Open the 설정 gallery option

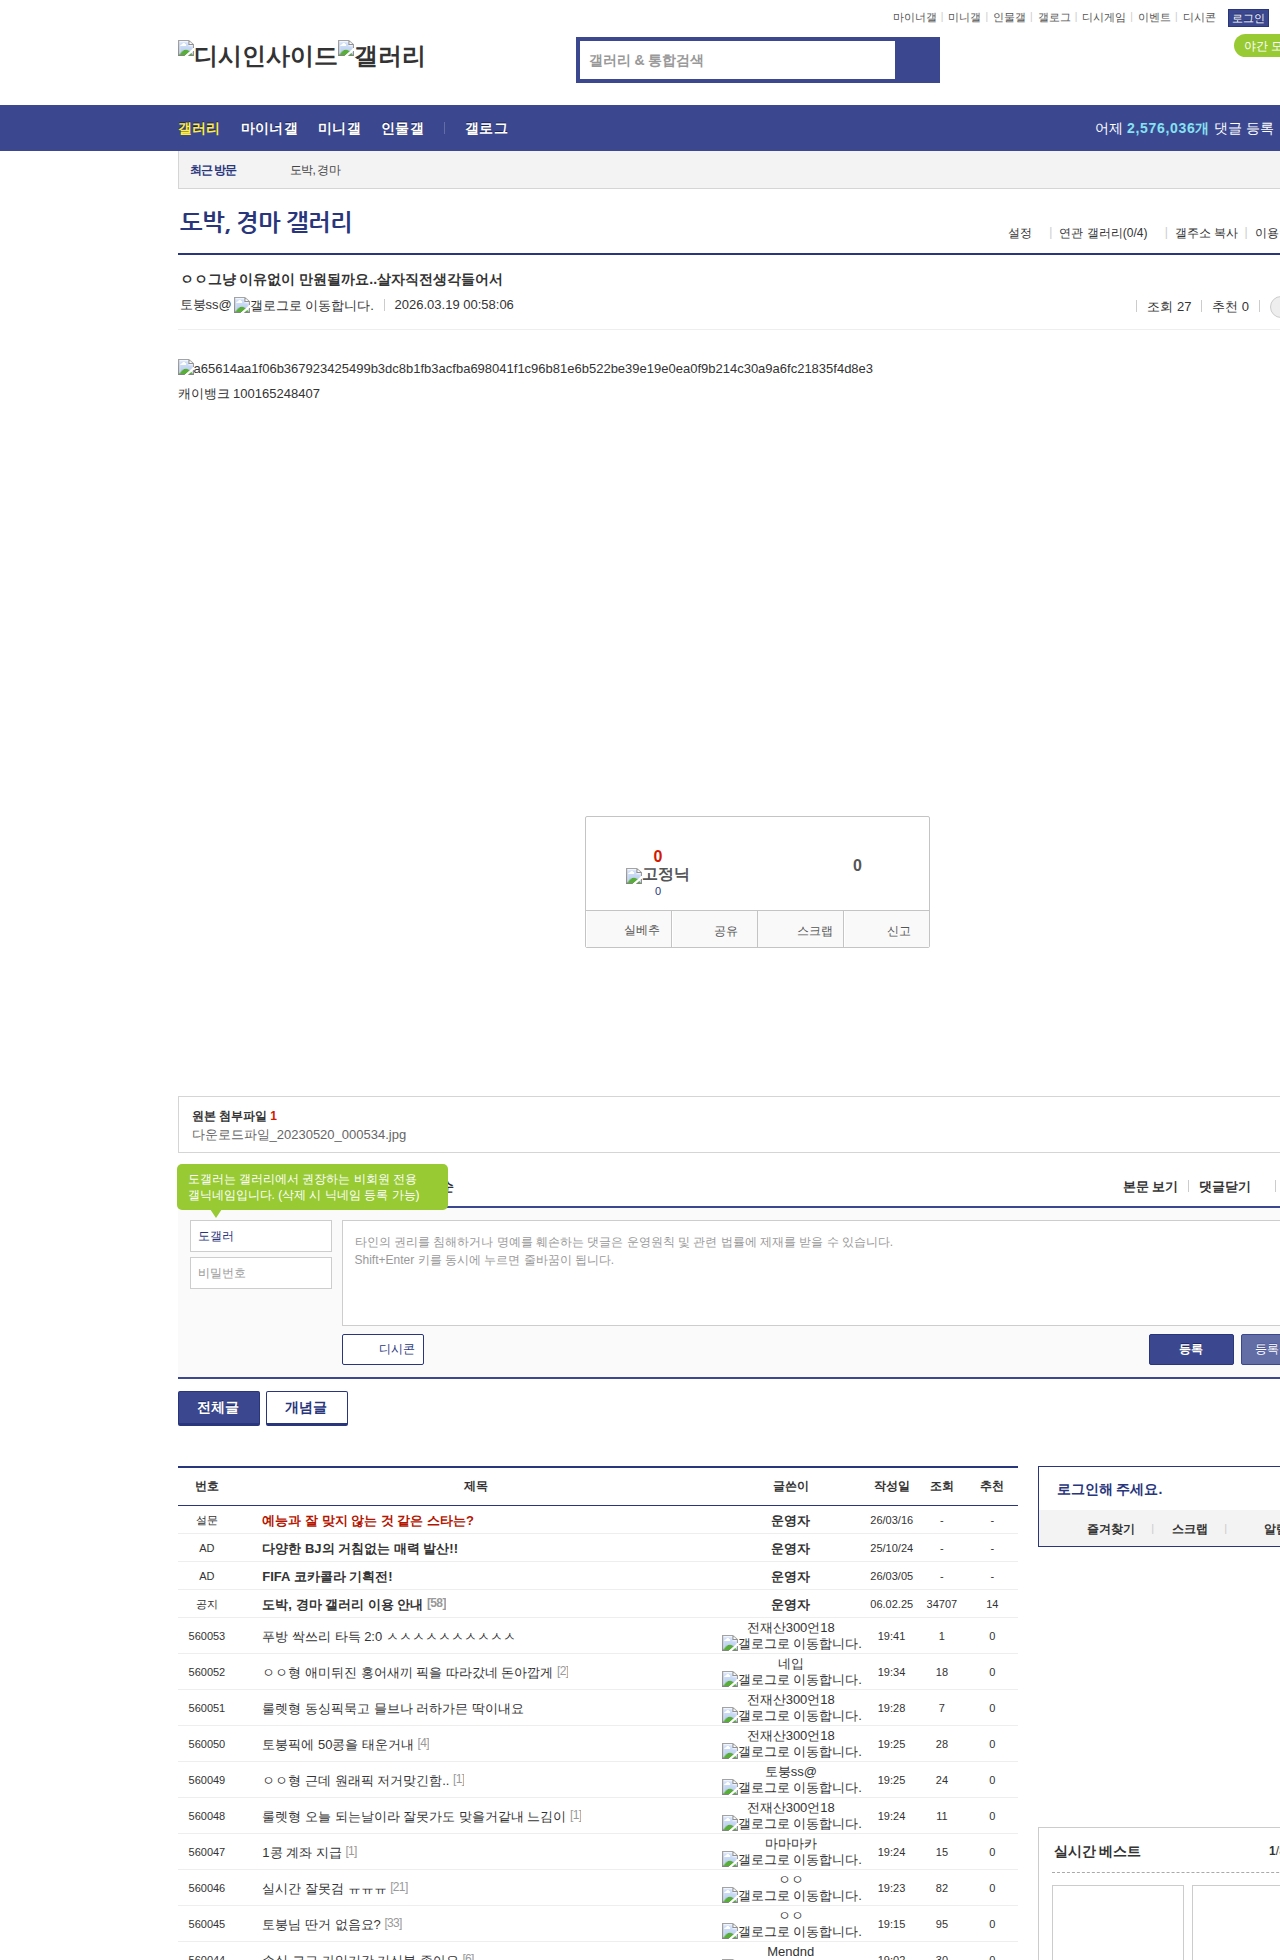coord(1019,233)
